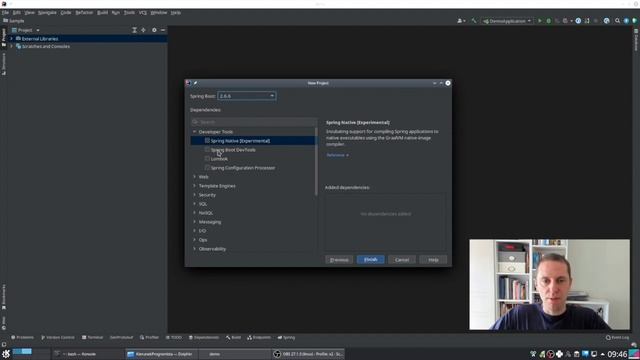Expand the Web dependency category
The height and width of the screenshot is (360, 640).
194,177
